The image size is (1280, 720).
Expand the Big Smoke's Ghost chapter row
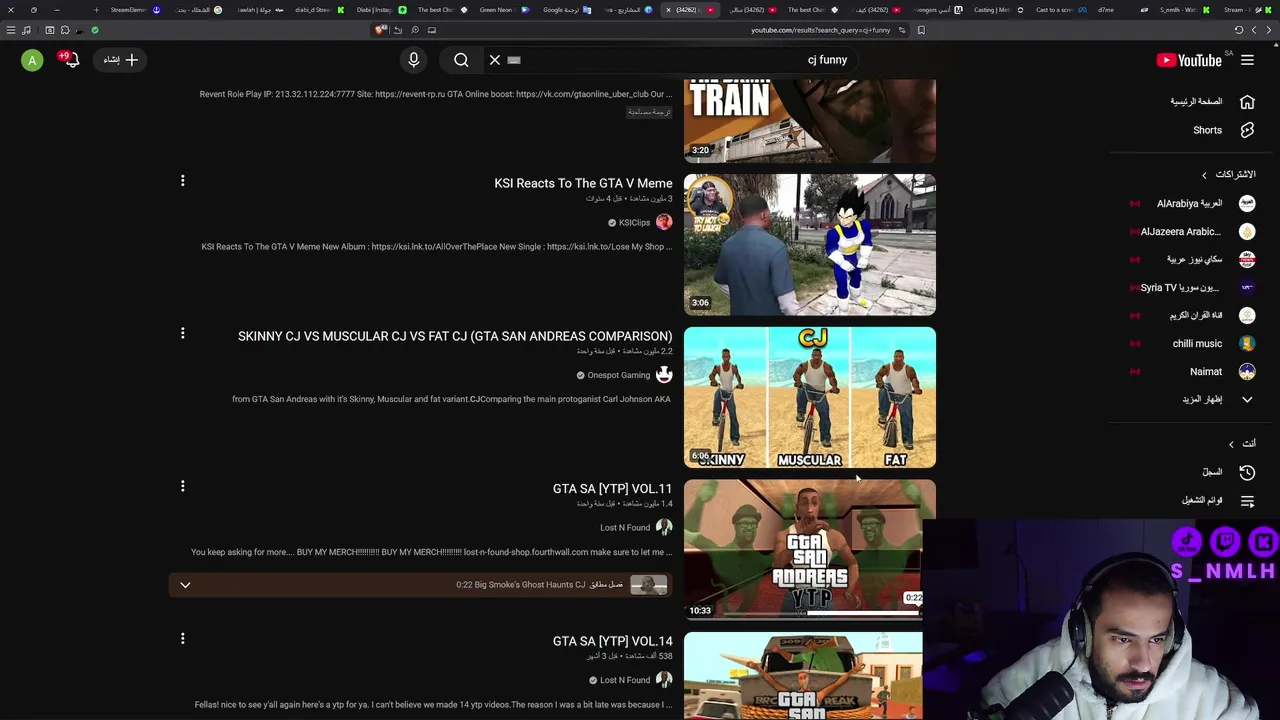[420, 585]
